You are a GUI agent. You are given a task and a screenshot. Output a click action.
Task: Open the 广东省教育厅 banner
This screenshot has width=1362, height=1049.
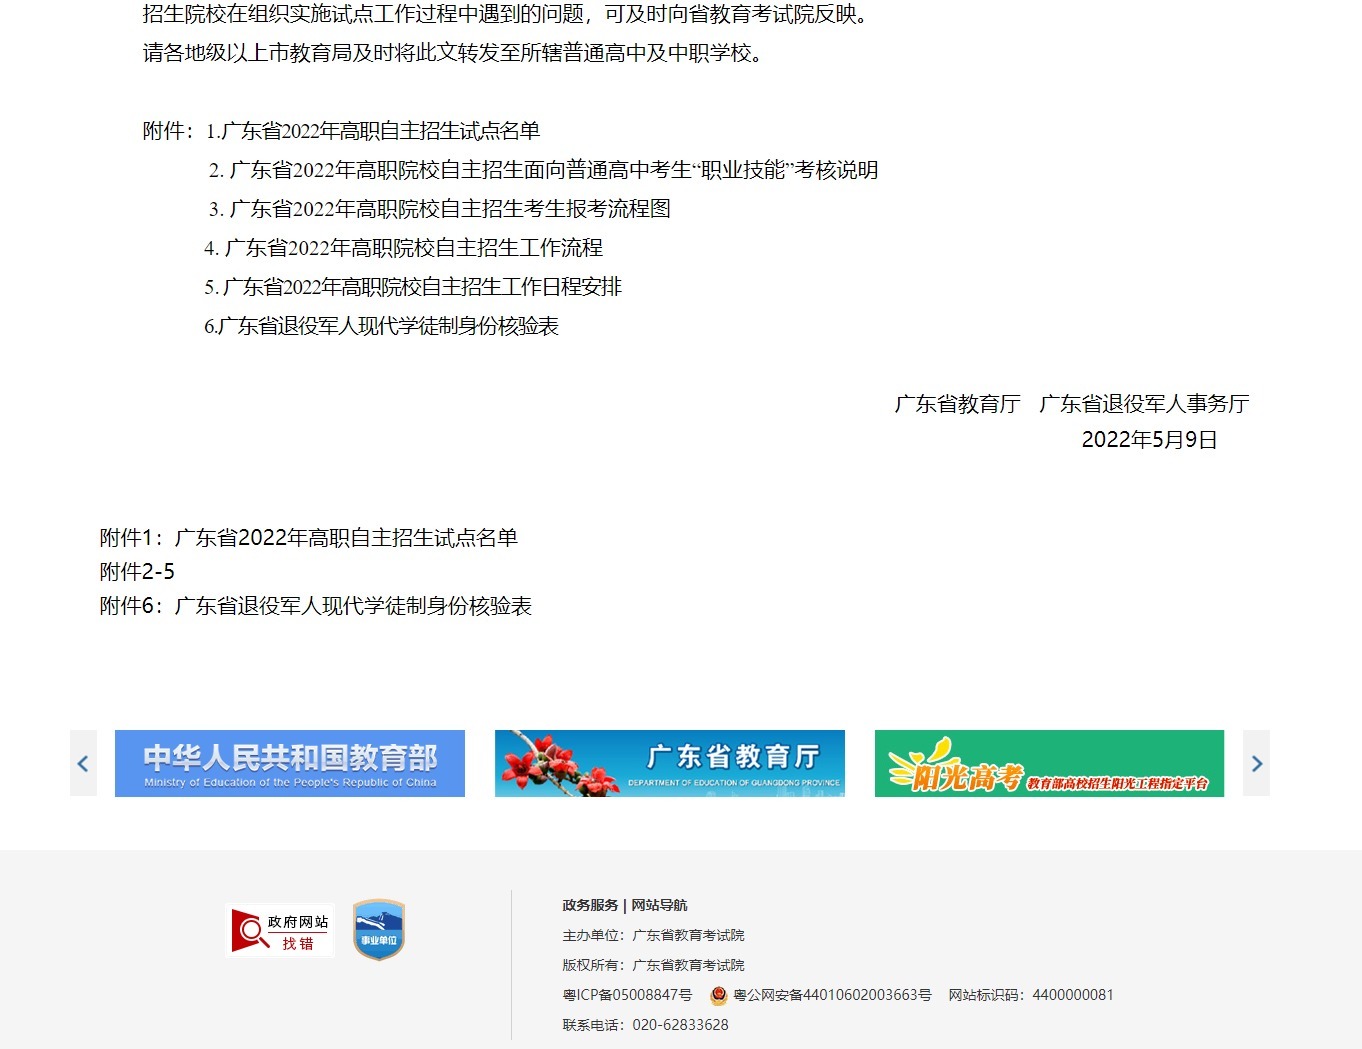[x=670, y=763]
